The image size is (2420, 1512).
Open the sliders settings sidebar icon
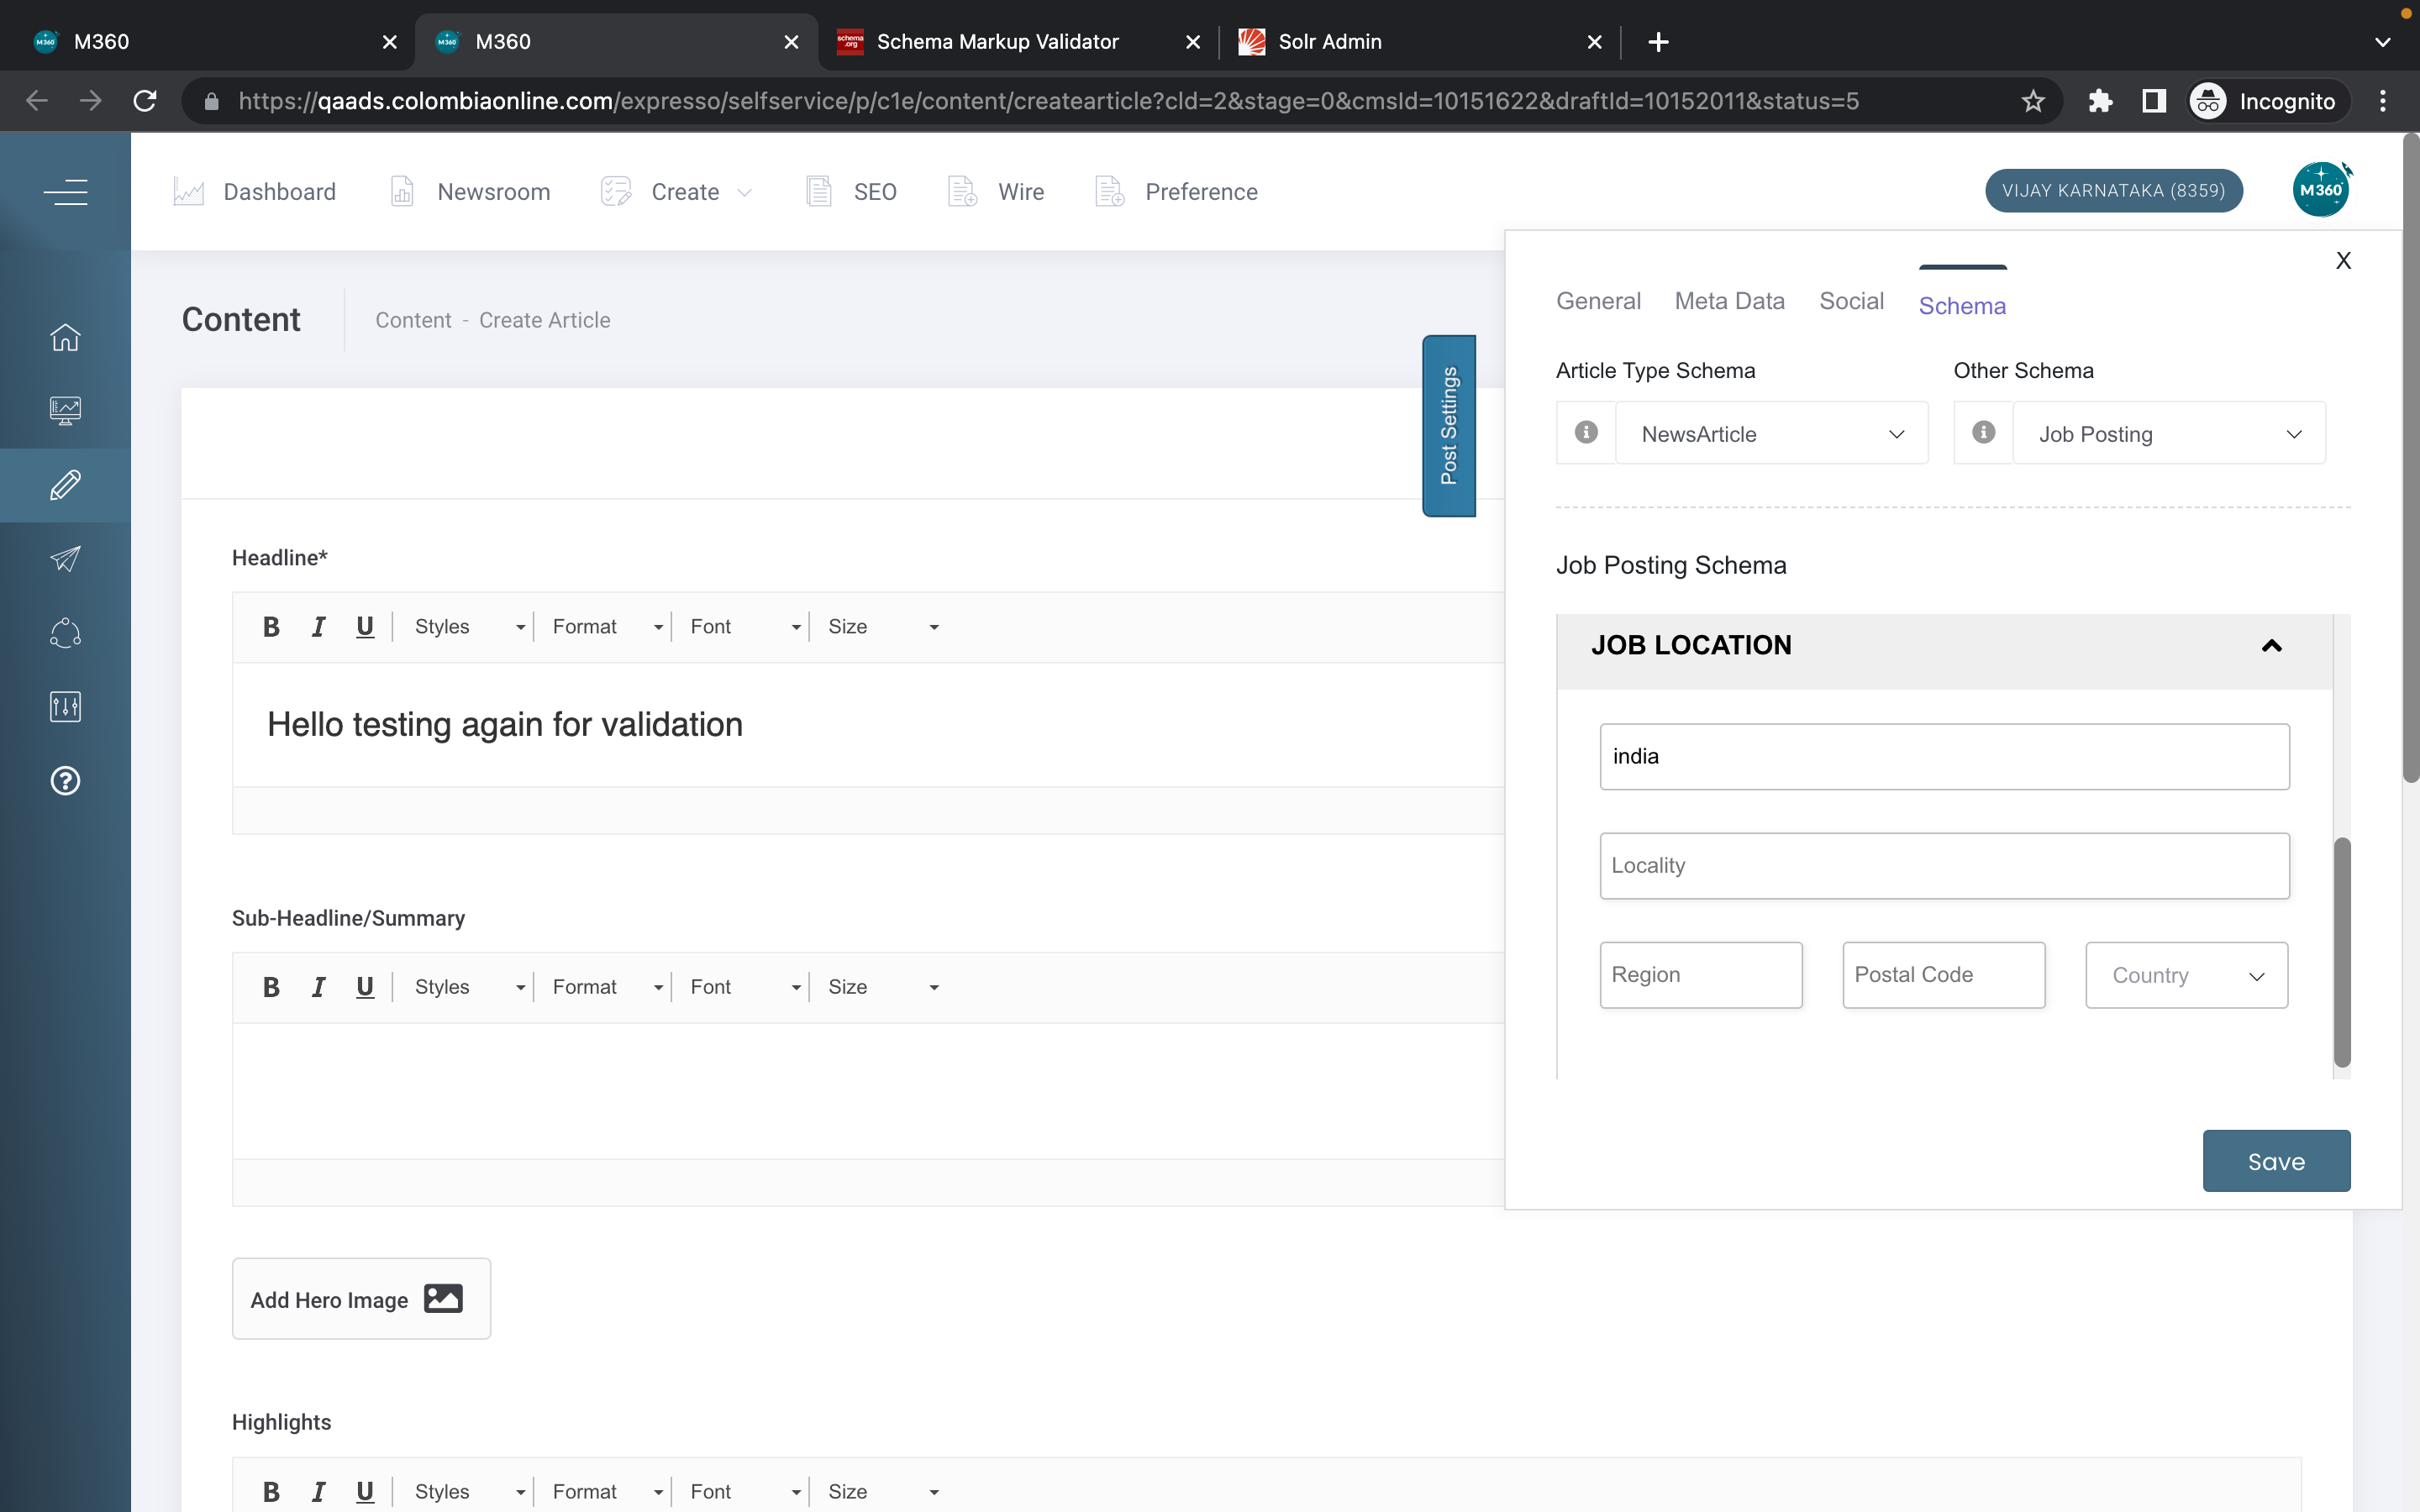point(65,707)
